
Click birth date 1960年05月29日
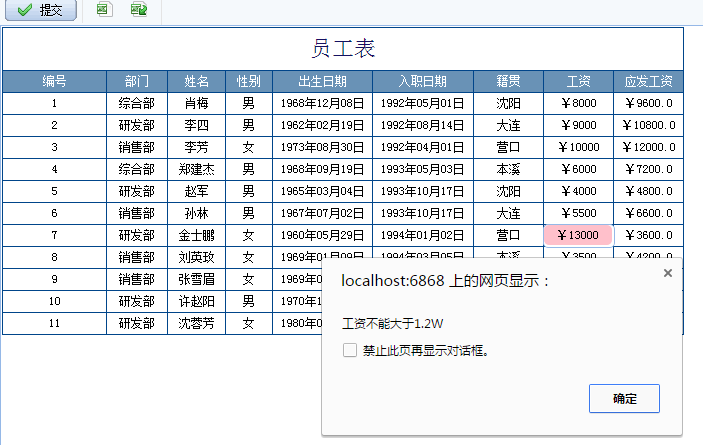click(322, 235)
